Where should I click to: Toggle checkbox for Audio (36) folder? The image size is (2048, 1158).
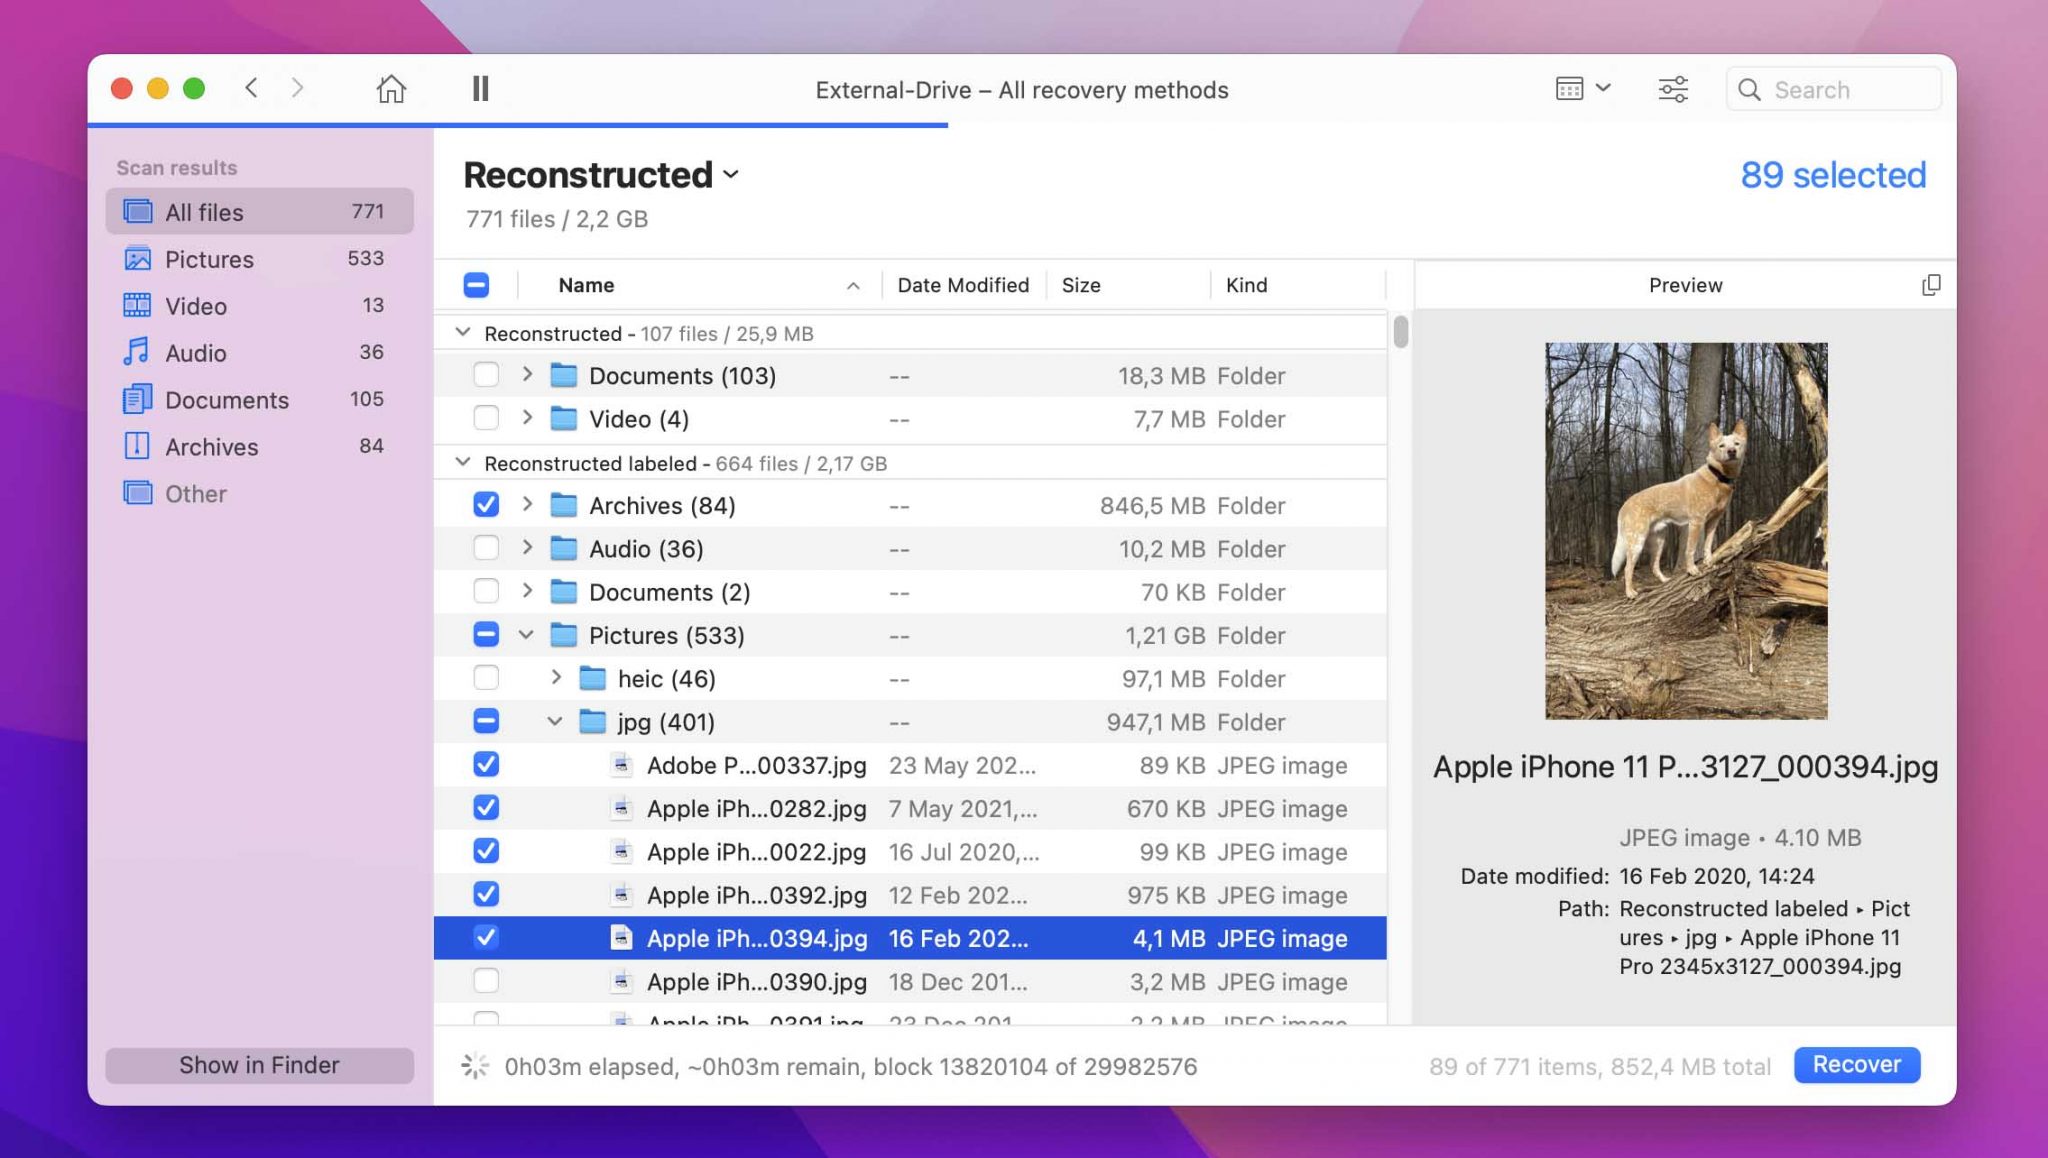pyautogui.click(x=487, y=549)
